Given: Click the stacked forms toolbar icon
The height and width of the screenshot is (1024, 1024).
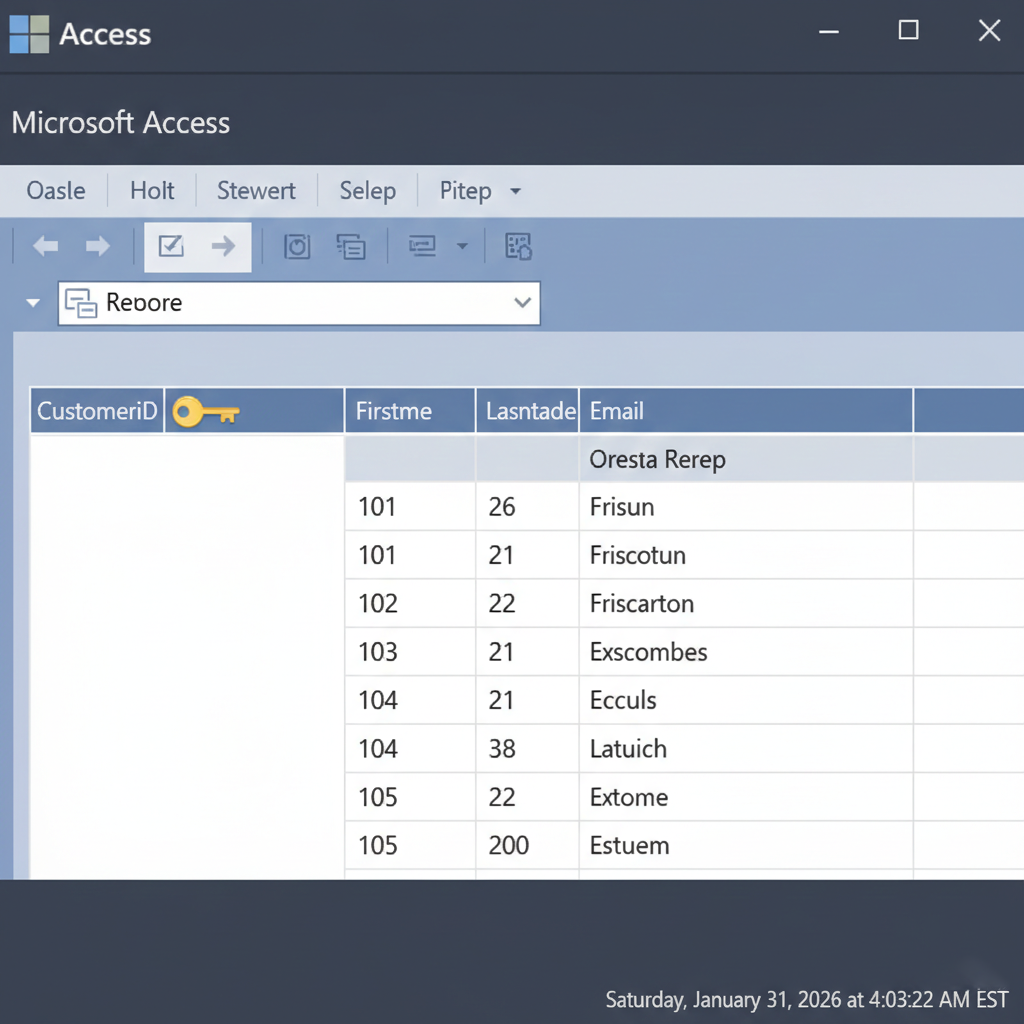Looking at the screenshot, I should point(351,247).
